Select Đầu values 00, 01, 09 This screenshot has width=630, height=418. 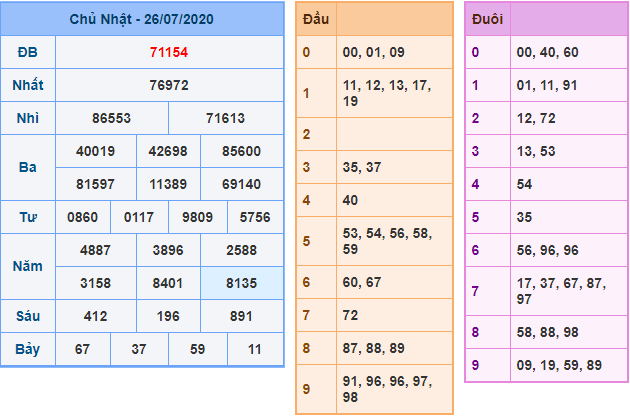[374, 52]
